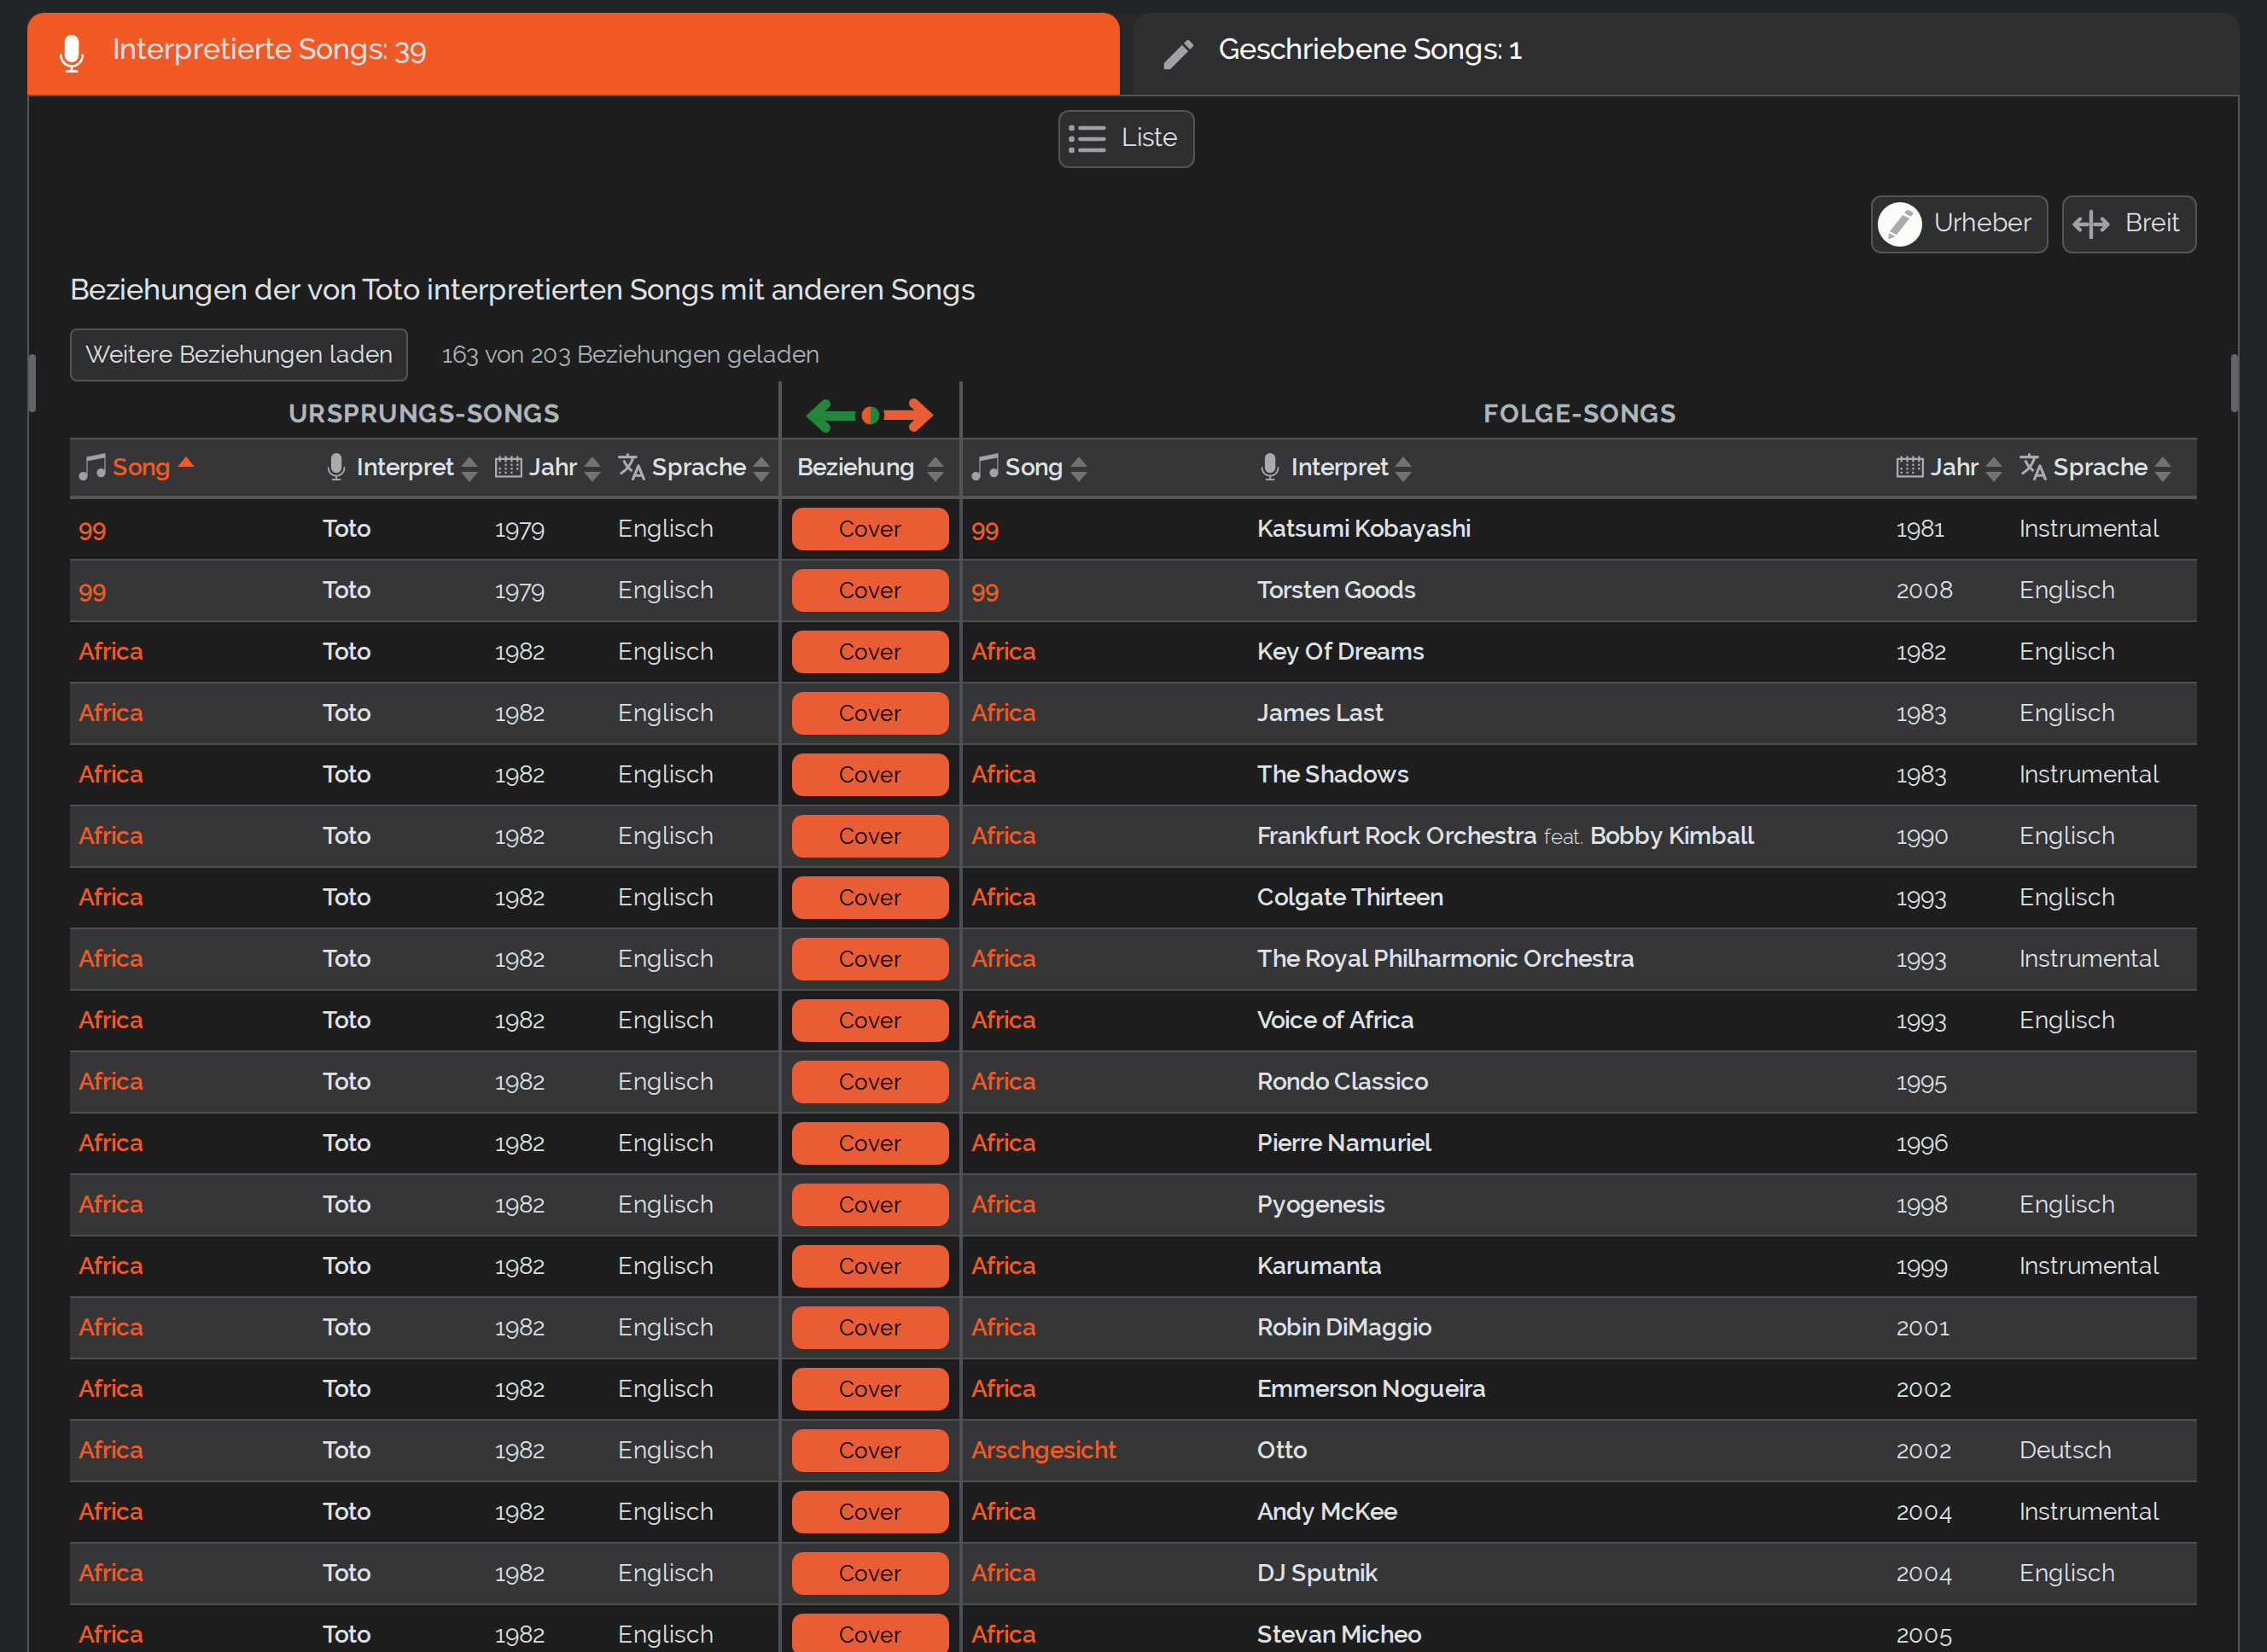
Task: Open the Colgate Thirteen artist link
Action: (x=1350, y=898)
